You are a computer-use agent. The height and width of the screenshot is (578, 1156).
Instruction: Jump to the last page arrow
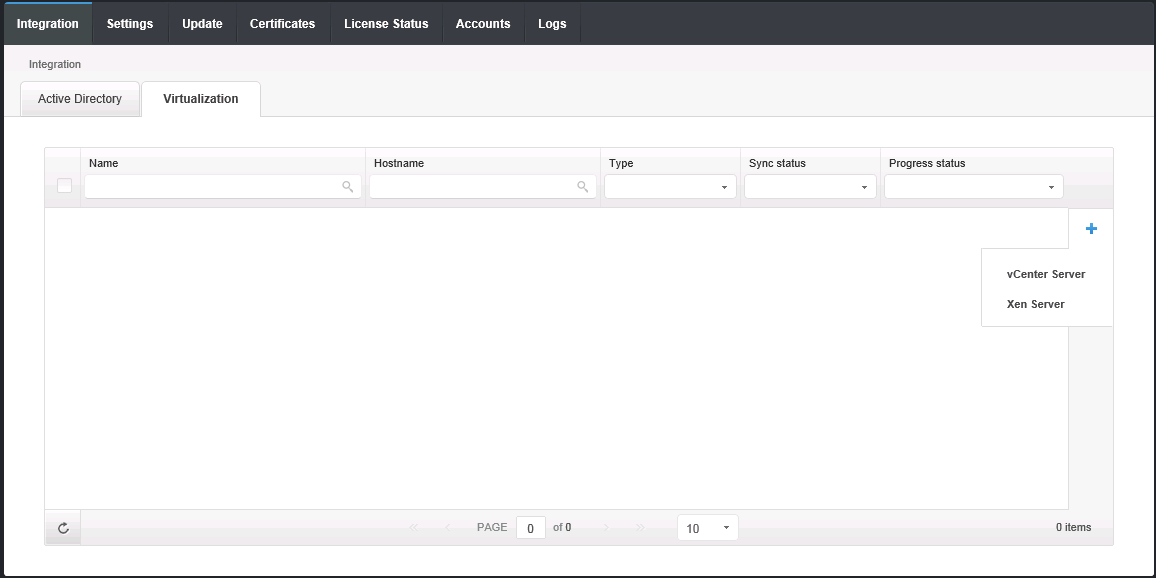click(x=640, y=527)
